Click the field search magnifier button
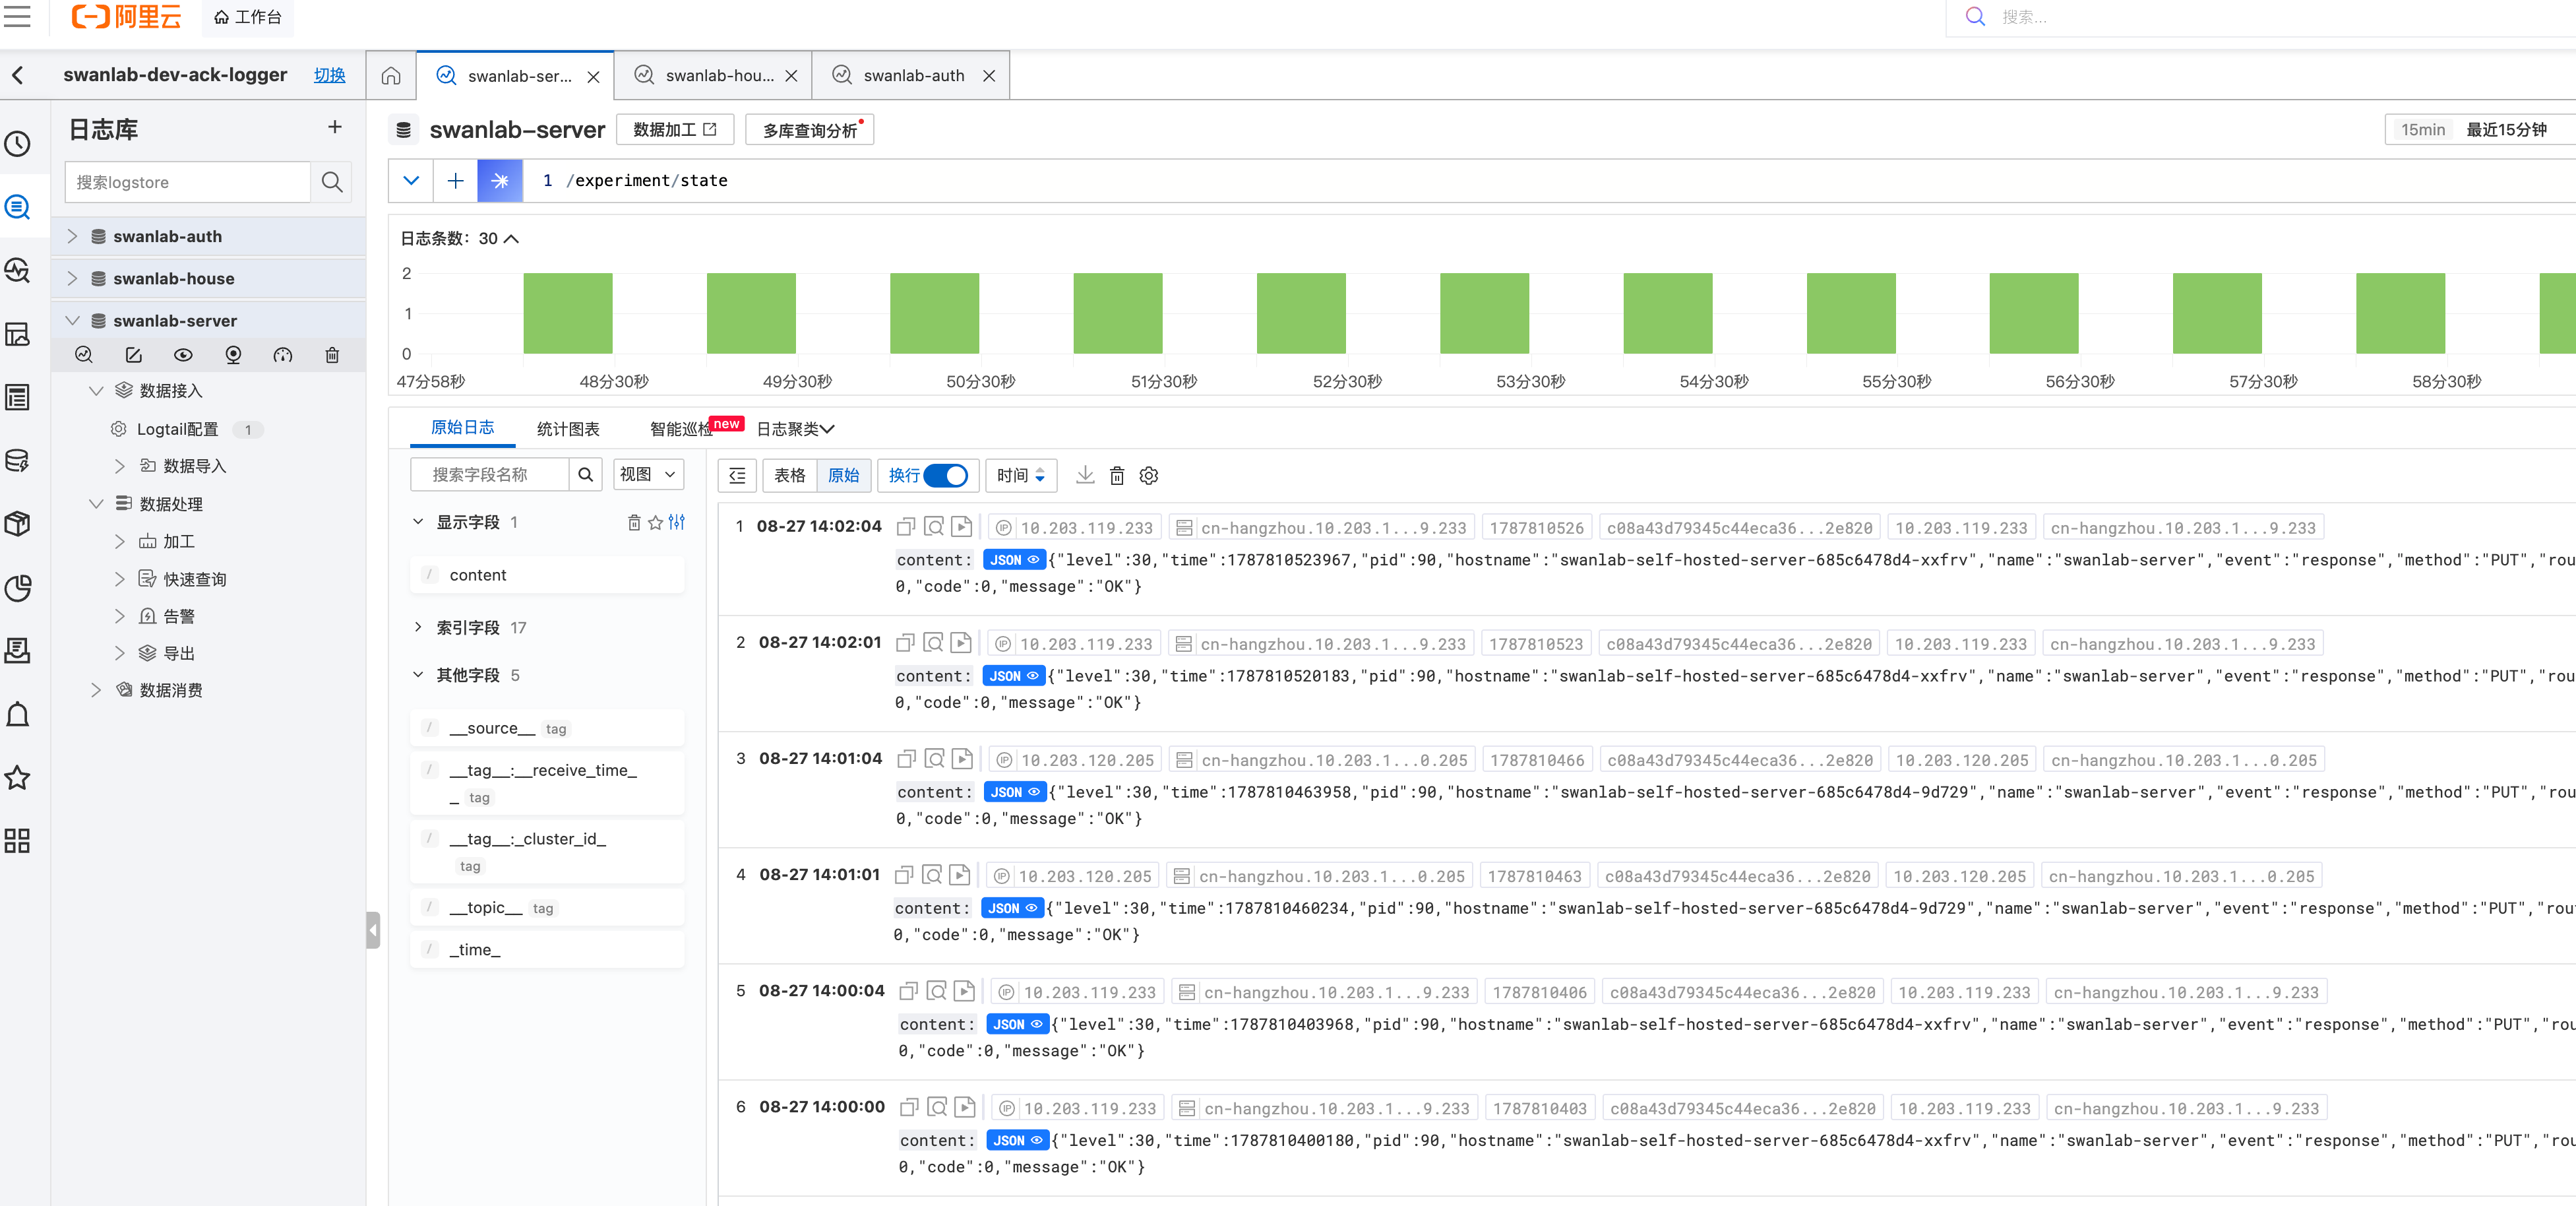2576x1206 pixels. (x=586, y=475)
